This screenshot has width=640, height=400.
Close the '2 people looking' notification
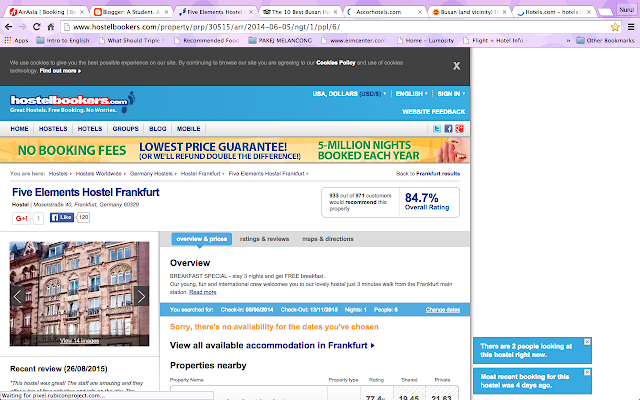coord(587,342)
